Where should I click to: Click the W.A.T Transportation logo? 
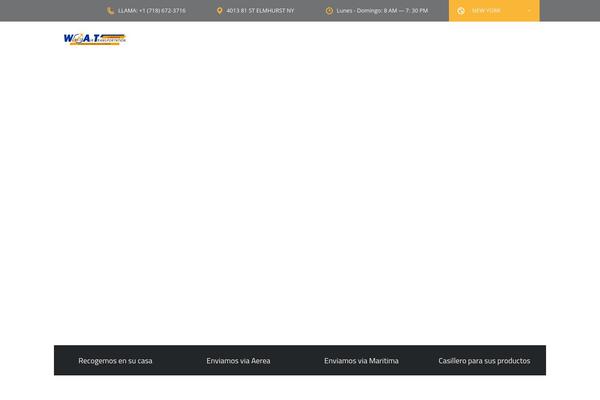click(x=95, y=39)
